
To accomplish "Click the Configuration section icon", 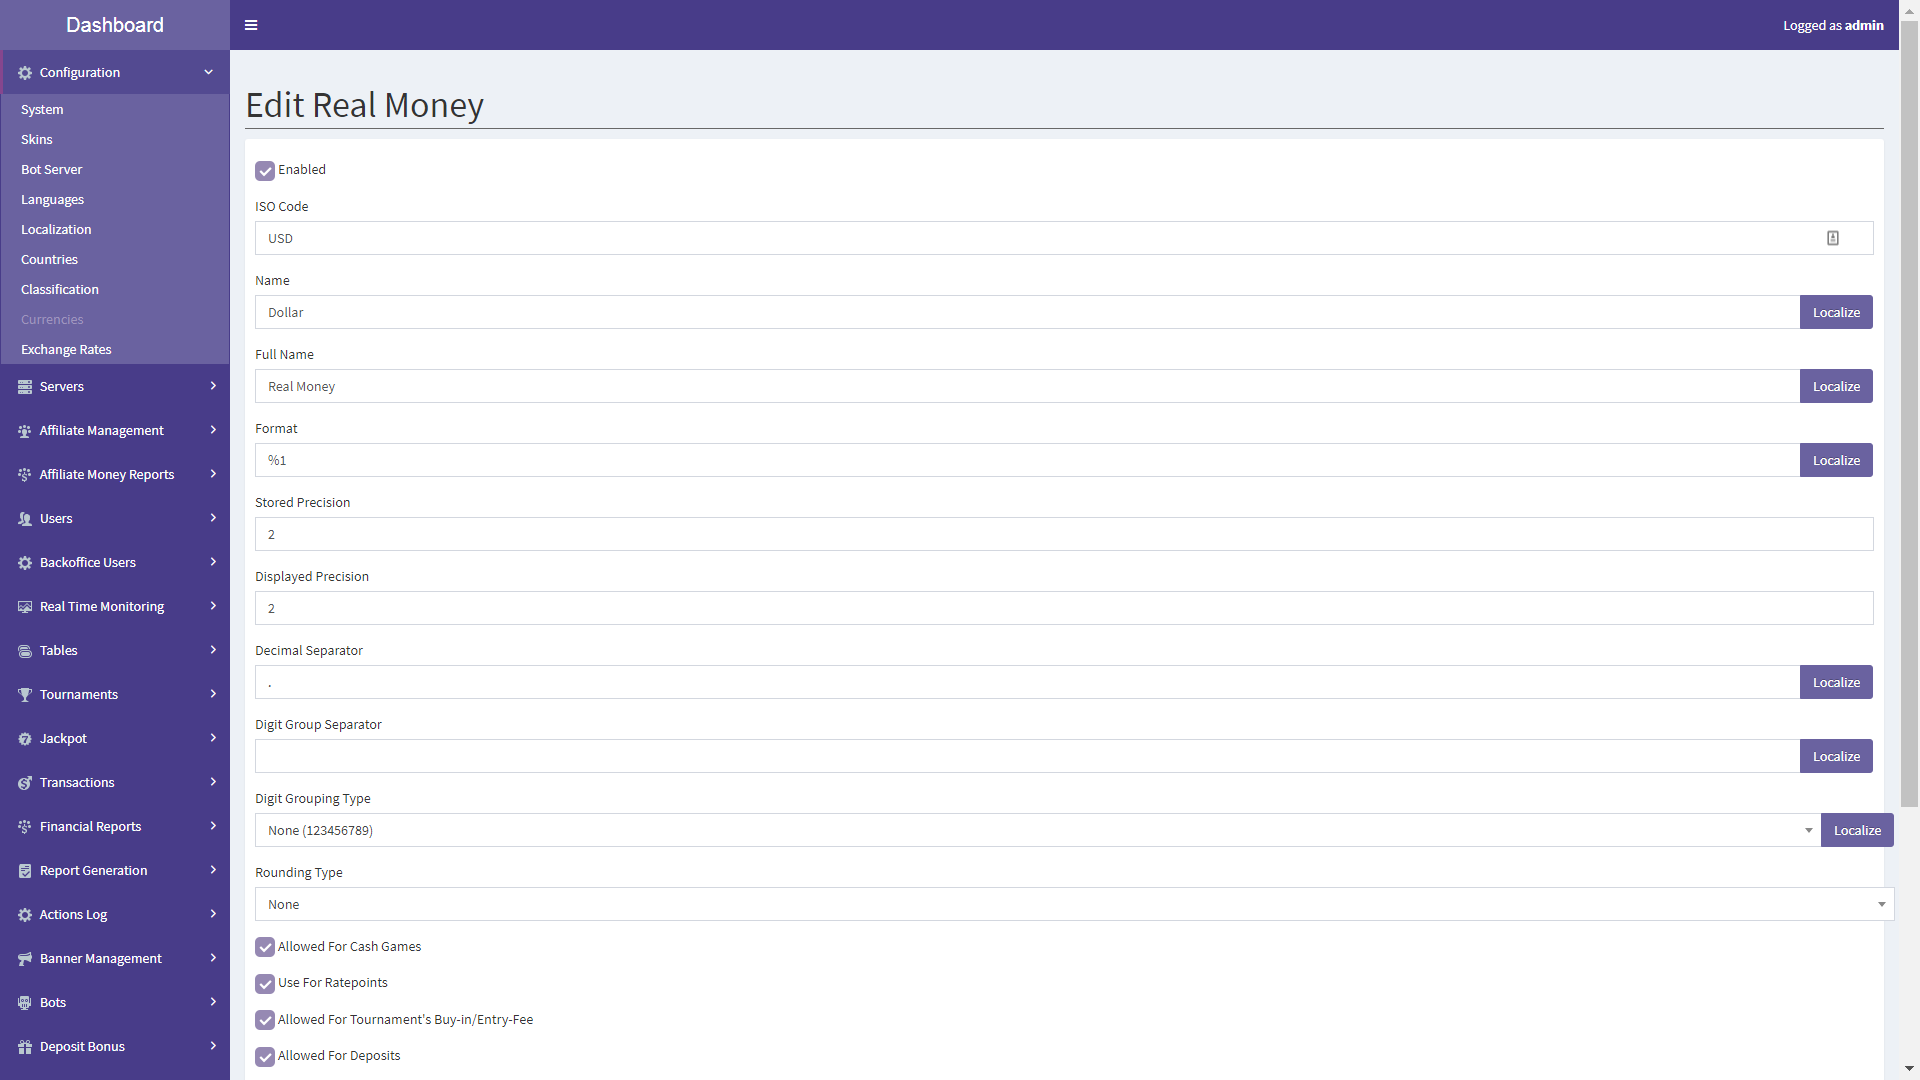I will (26, 73).
